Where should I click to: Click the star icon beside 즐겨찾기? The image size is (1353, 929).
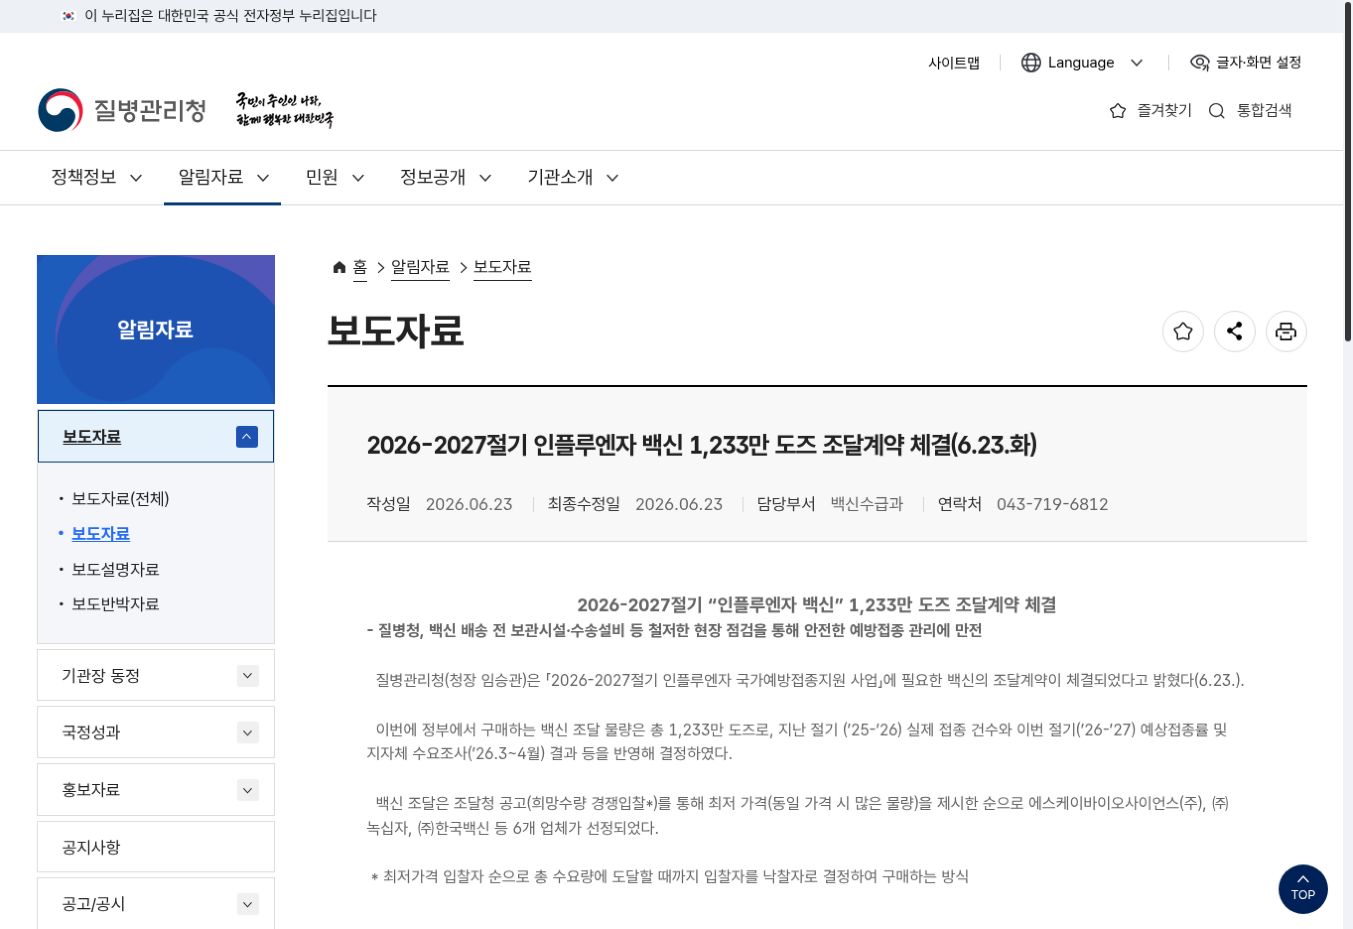click(1118, 111)
